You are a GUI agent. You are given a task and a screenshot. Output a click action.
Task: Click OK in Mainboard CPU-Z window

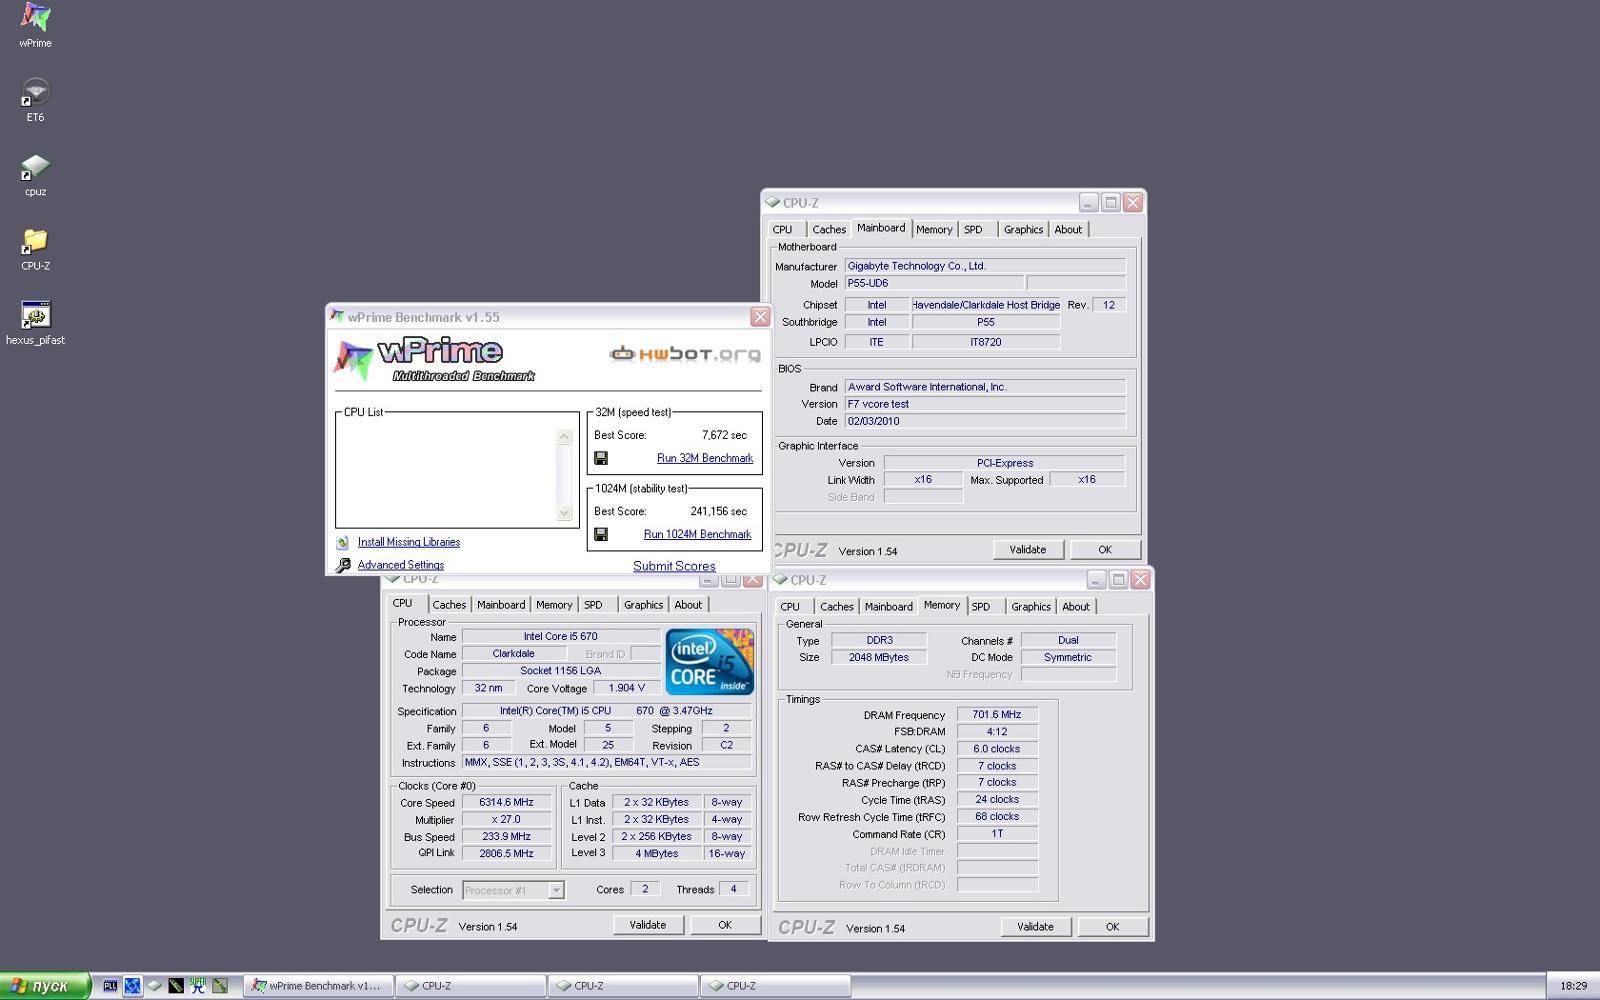[1105, 549]
